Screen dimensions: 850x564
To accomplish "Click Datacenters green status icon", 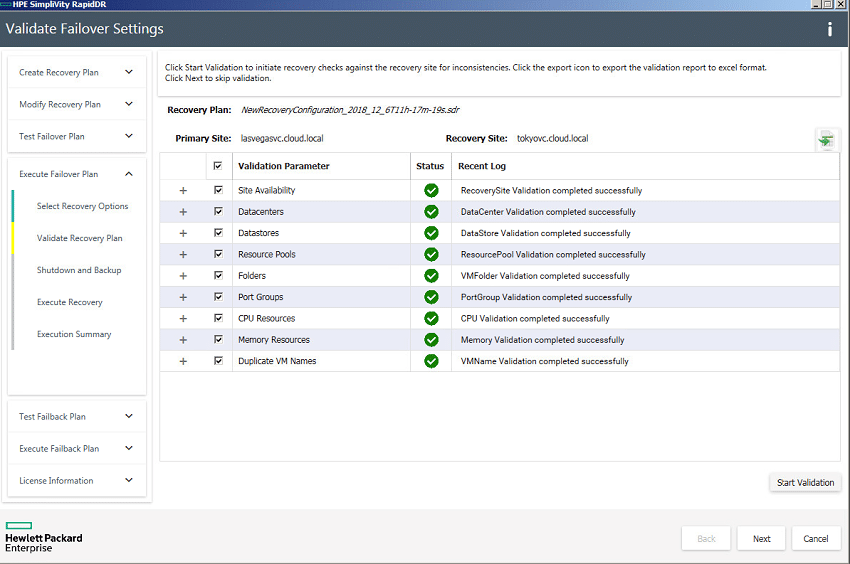I will pos(432,212).
